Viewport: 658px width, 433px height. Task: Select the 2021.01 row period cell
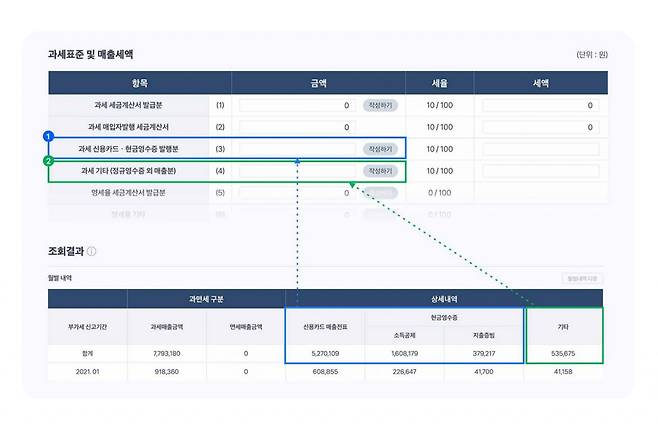pyautogui.click(x=87, y=372)
